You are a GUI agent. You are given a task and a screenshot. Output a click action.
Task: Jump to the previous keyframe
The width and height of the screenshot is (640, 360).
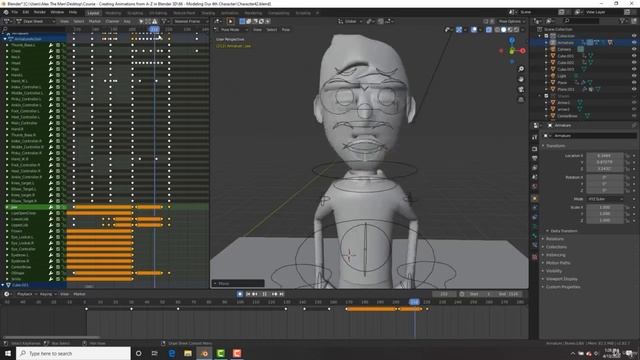(255, 294)
